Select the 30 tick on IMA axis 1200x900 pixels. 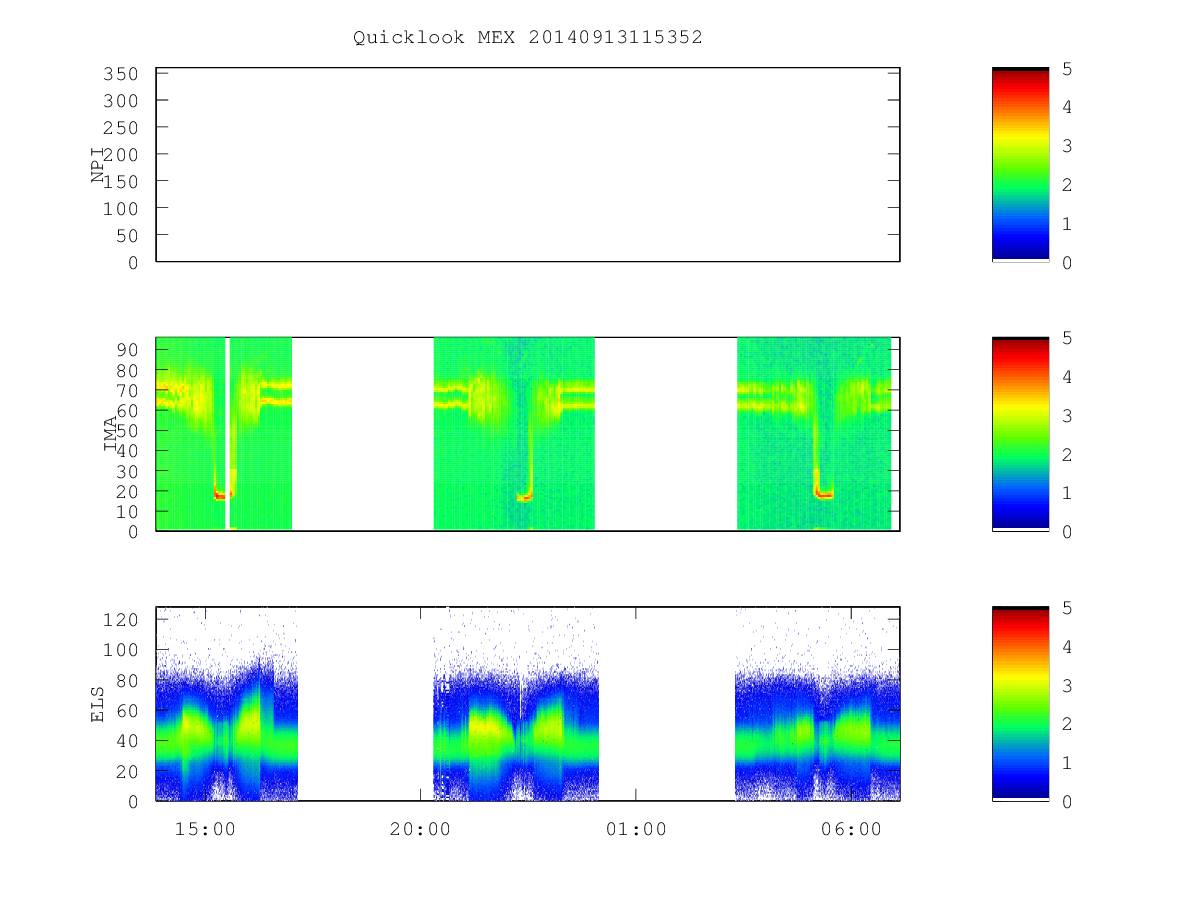tap(127, 471)
